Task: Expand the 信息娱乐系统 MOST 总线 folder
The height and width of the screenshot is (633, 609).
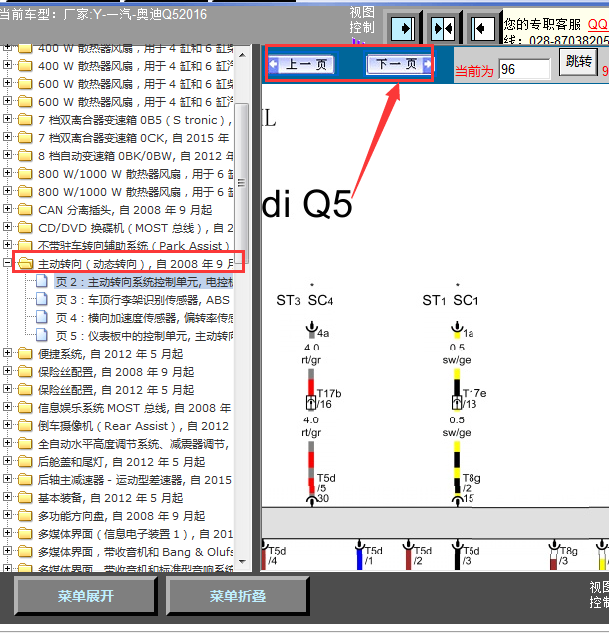Action: 7,407
